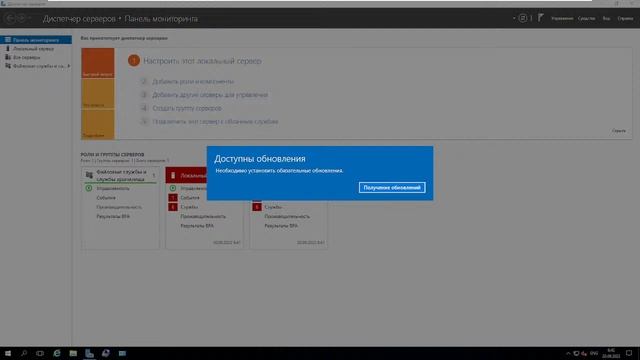Open the Средства menu
Viewport: 640px width, 360px height.
(x=586, y=18)
